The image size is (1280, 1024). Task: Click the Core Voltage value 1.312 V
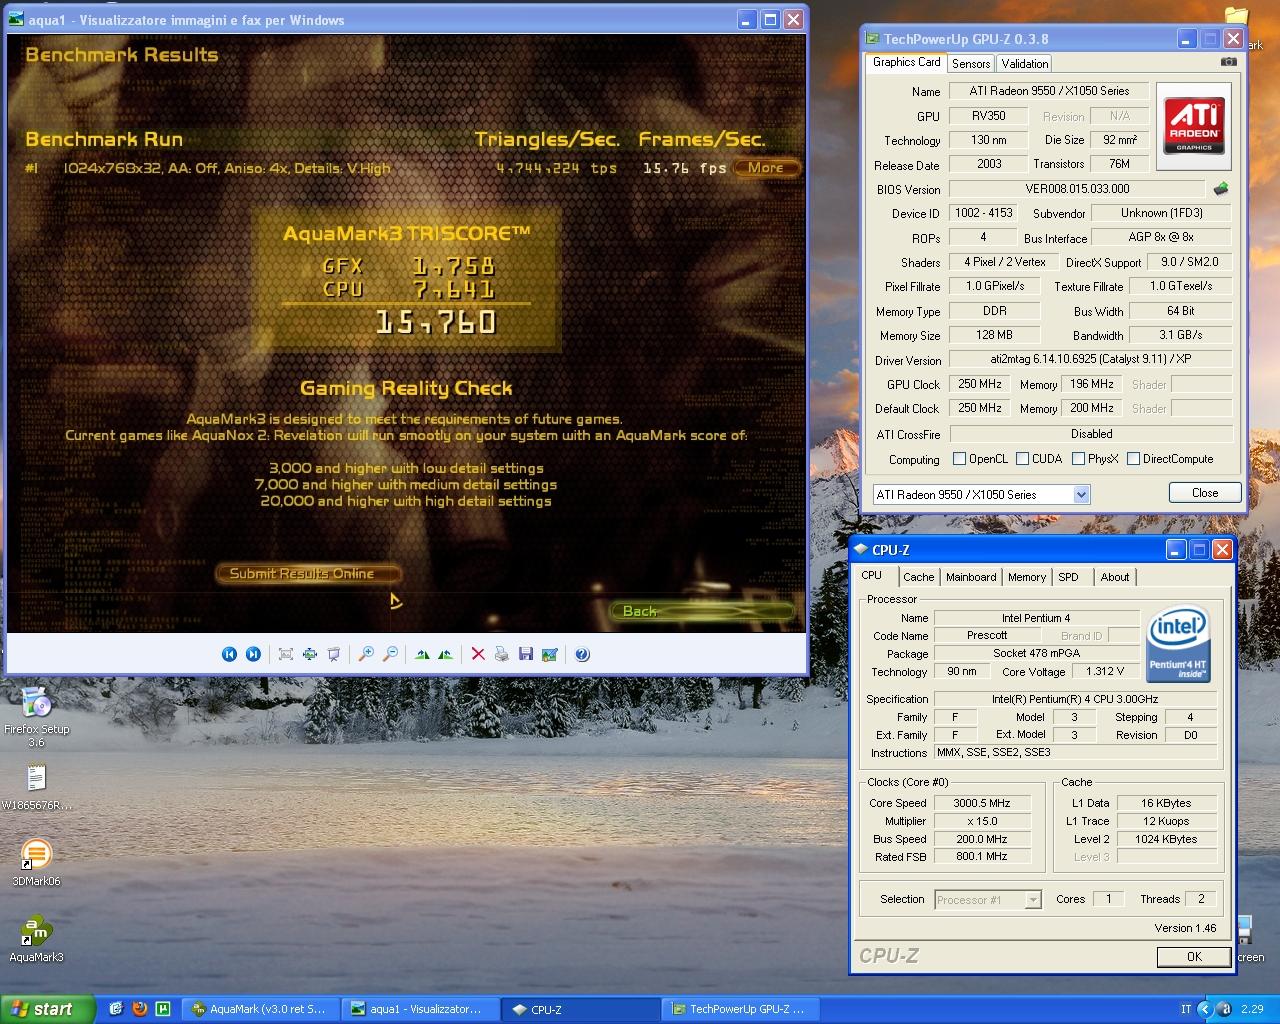1105,671
